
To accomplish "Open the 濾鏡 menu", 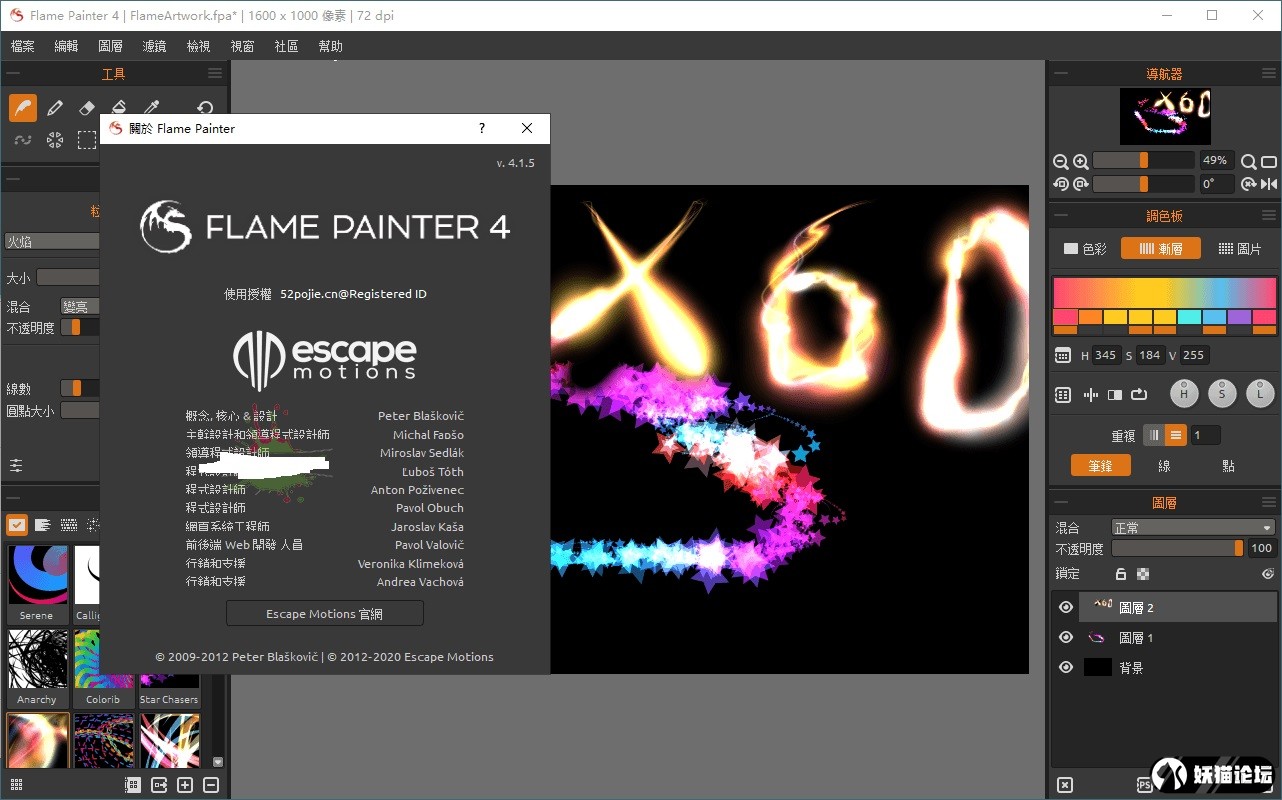I will point(154,46).
